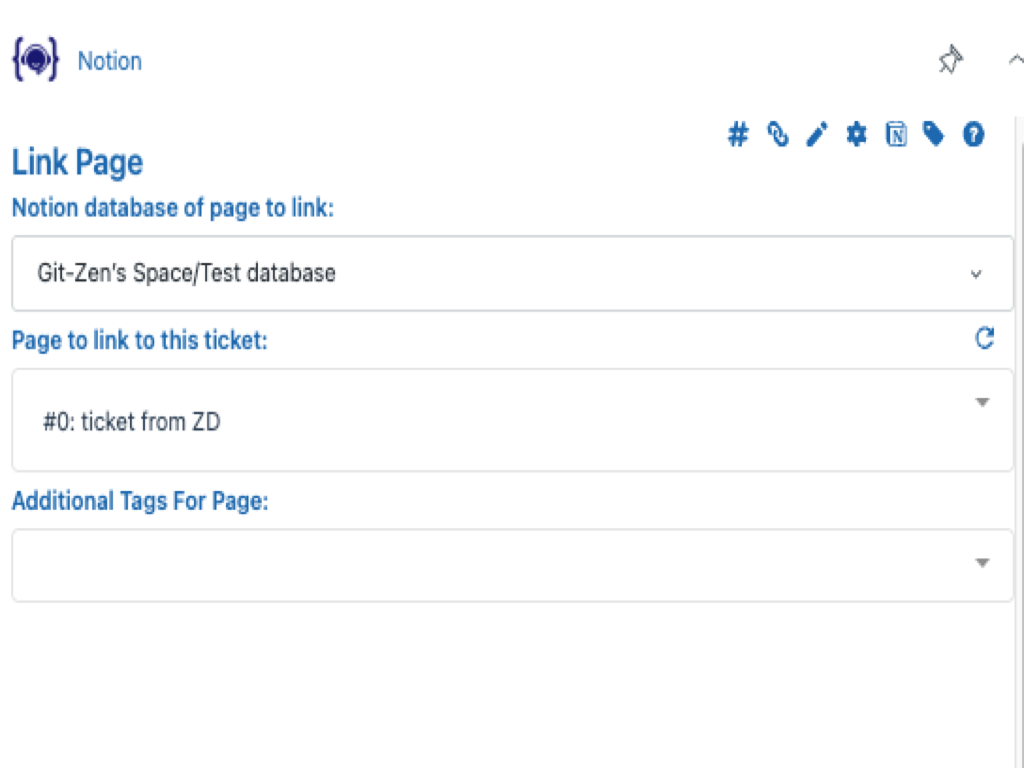This screenshot has height=768, width=1024.
Task: Click 'Page to link to this ticket:' label
Action: [140, 340]
